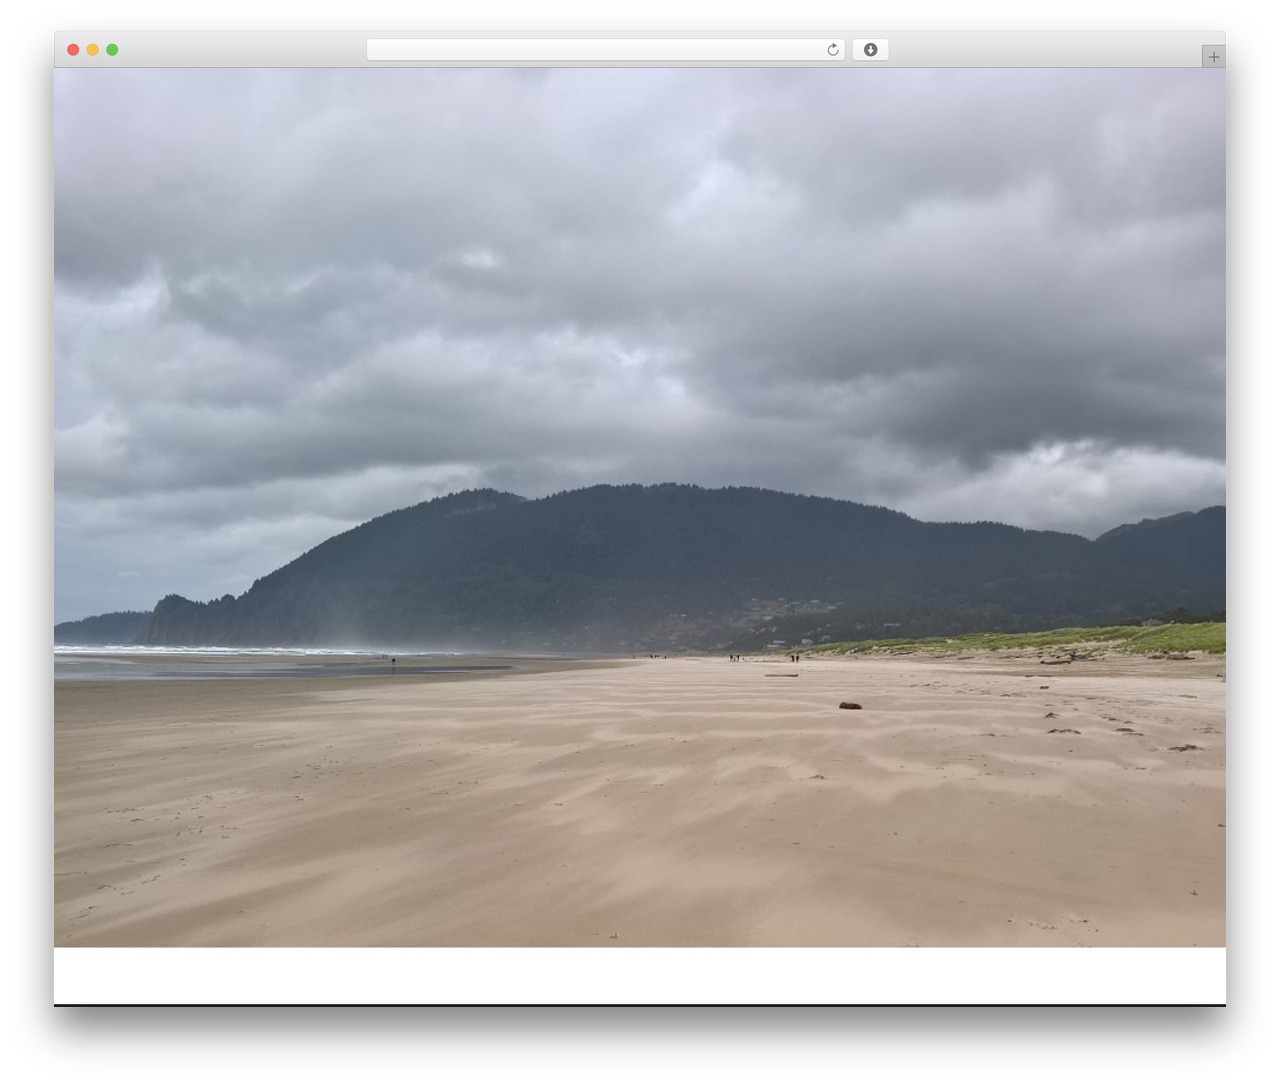Maximize the window using the green button
Screen dimensions: 1280x1084
112,50
